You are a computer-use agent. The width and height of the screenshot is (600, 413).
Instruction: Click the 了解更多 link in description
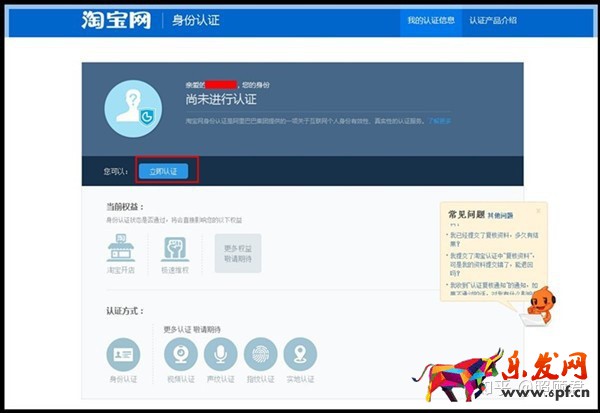(x=439, y=121)
